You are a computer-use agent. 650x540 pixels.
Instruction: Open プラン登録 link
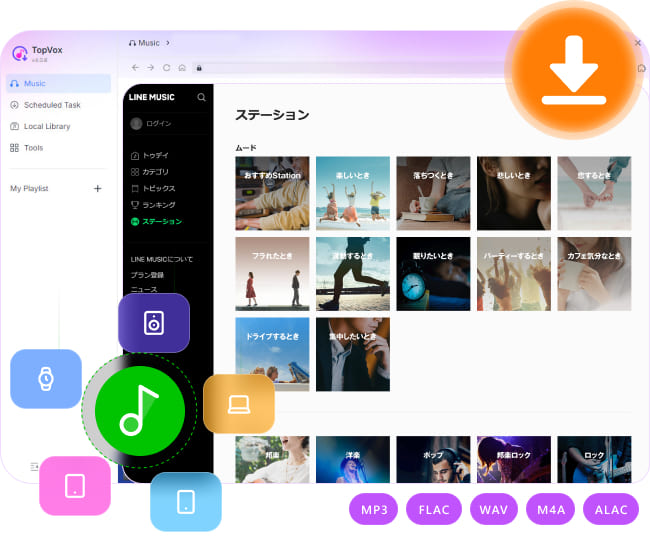(x=147, y=275)
